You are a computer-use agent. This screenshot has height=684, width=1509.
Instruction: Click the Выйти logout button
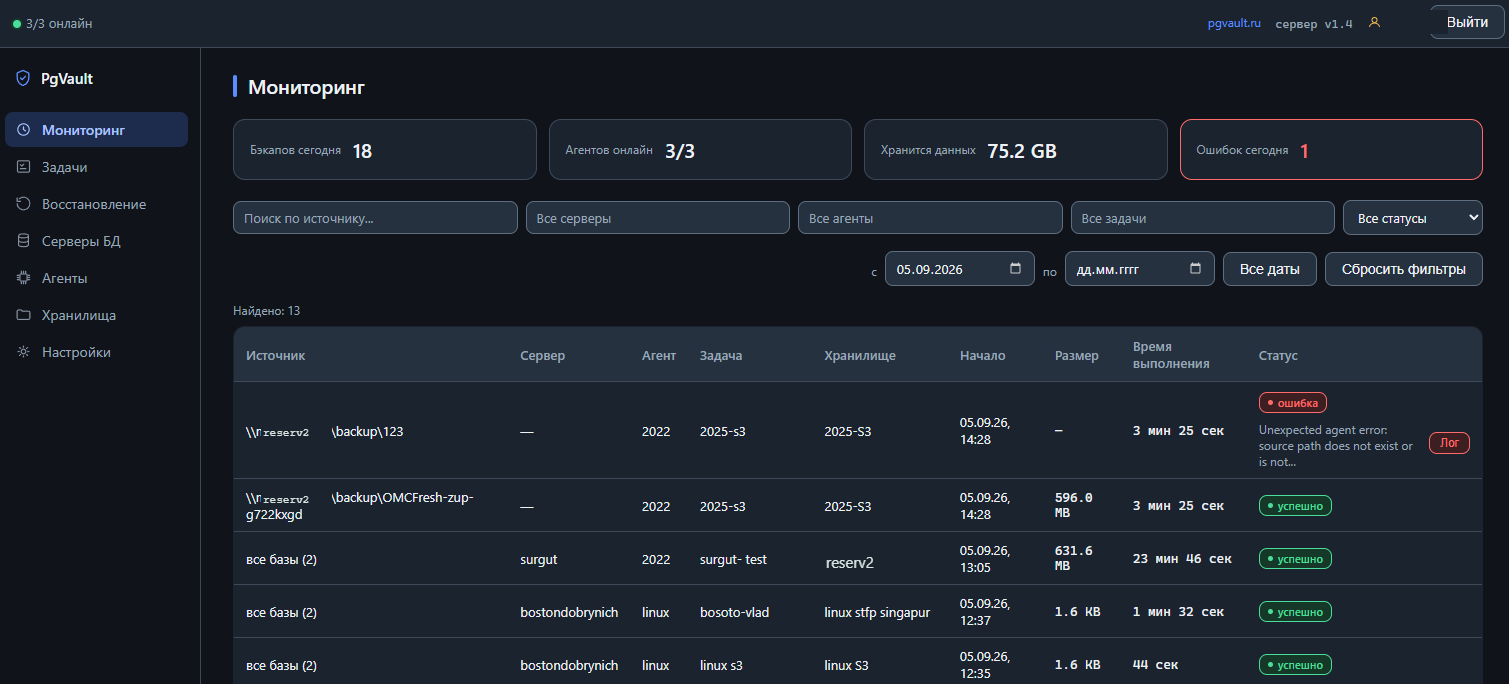1467,22
